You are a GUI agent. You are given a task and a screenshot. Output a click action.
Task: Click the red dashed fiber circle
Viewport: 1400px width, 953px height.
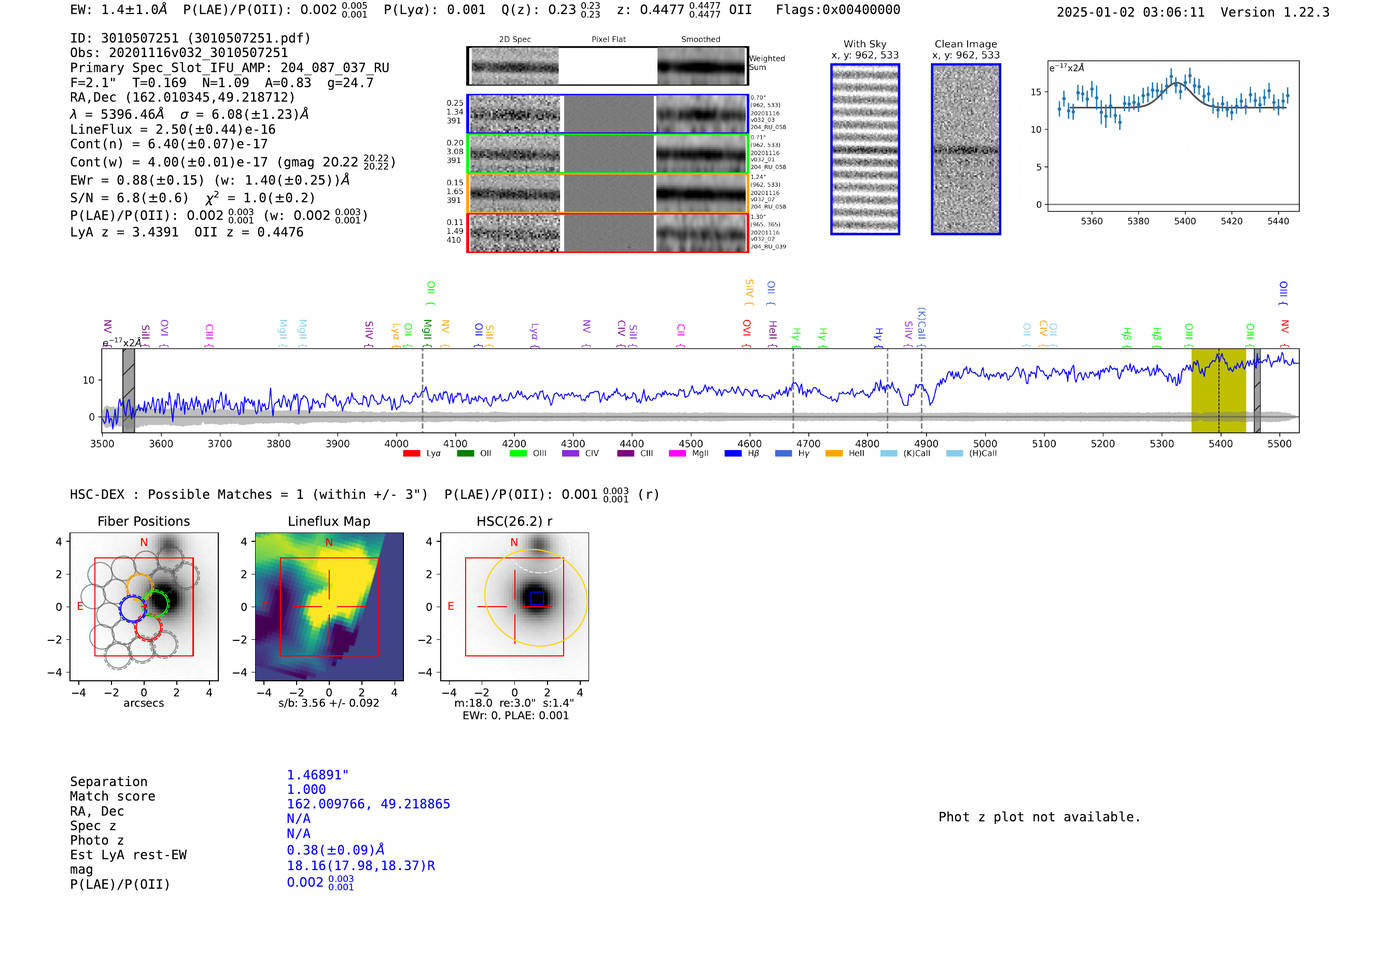[149, 626]
